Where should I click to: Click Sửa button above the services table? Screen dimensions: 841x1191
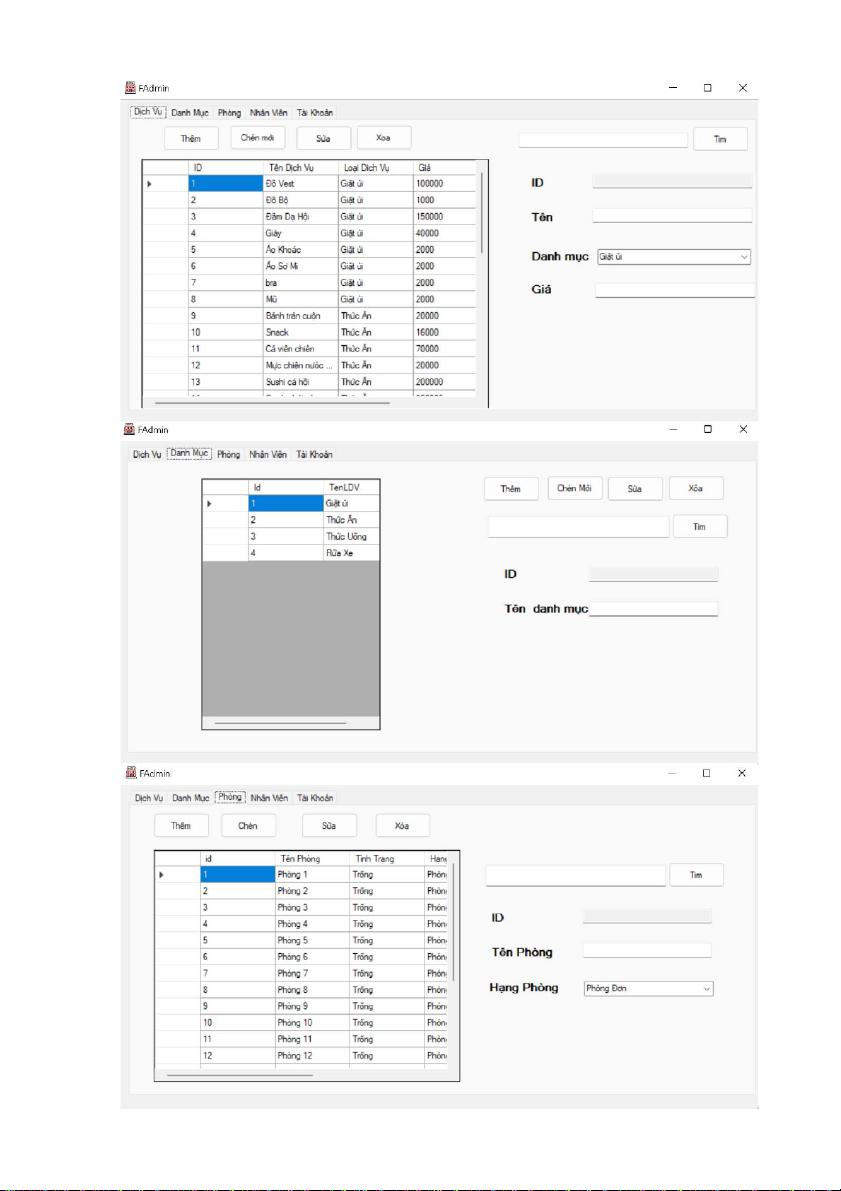[x=324, y=138]
